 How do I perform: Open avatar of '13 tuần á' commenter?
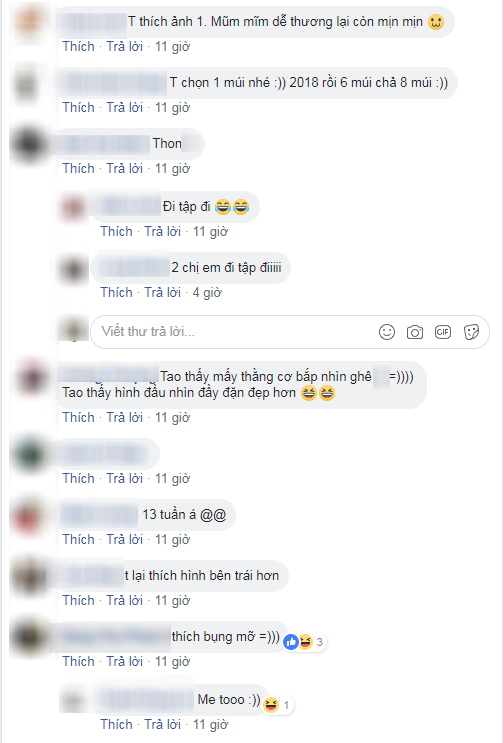[x=30, y=515]
